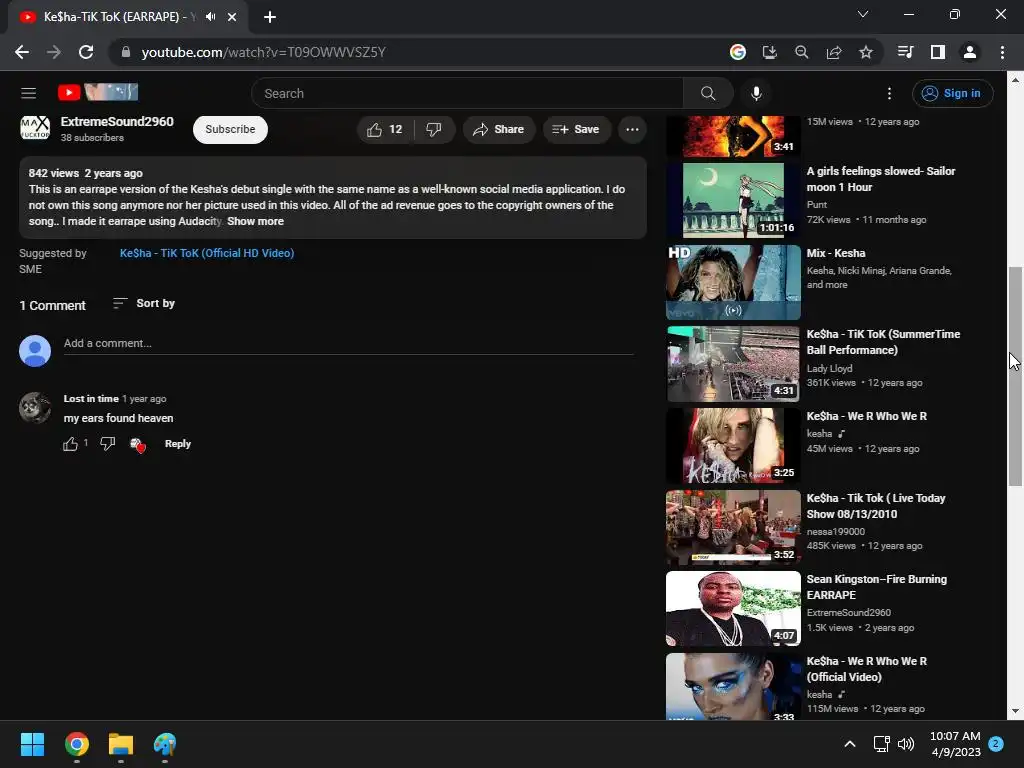Click Lost in time commenter name
This screenshot has height=768, width=1024.
(91, 398)
